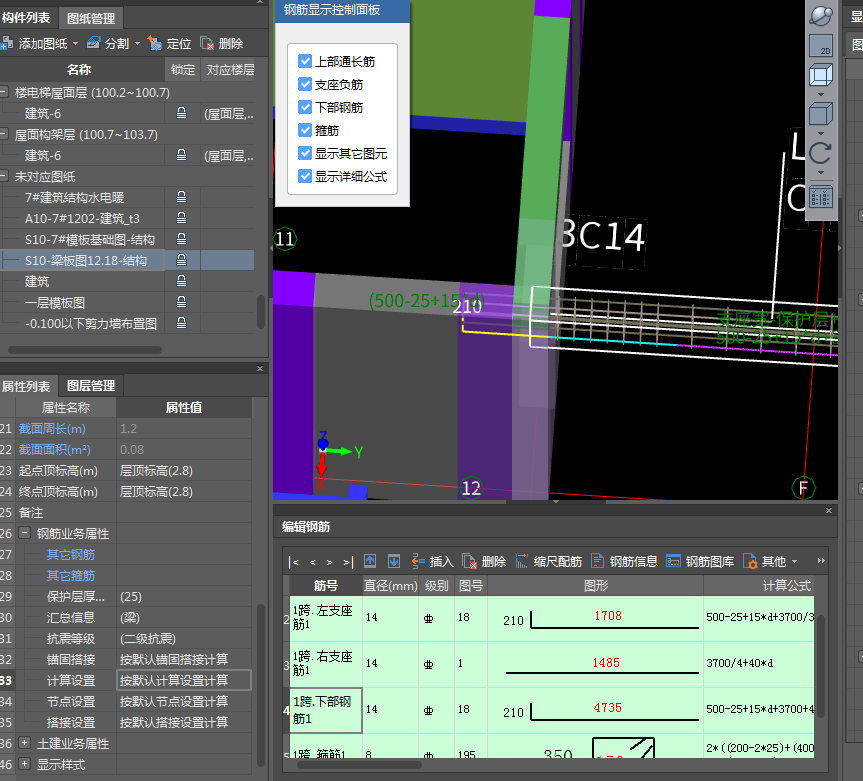The image size is (863, 781).
Task: Switch to 构件列表 tab
Action: (x=26, y=18)
